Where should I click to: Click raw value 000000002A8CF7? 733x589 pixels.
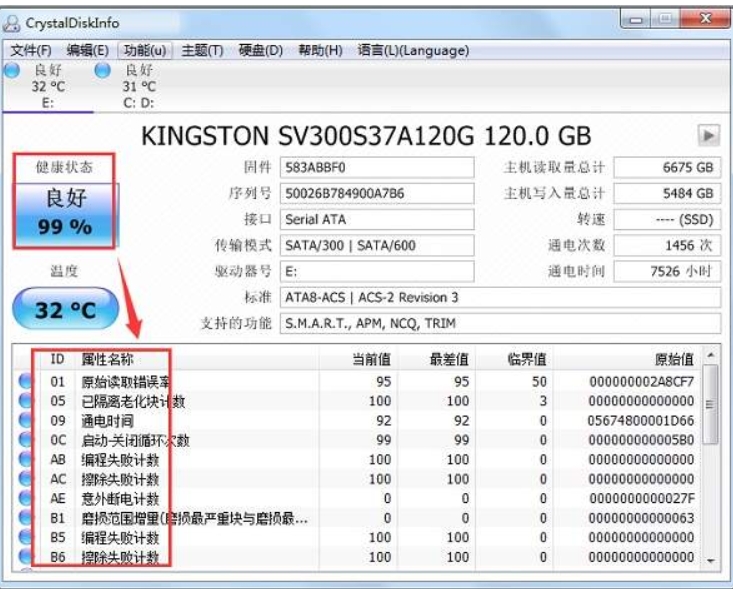[x=641, y=381]
